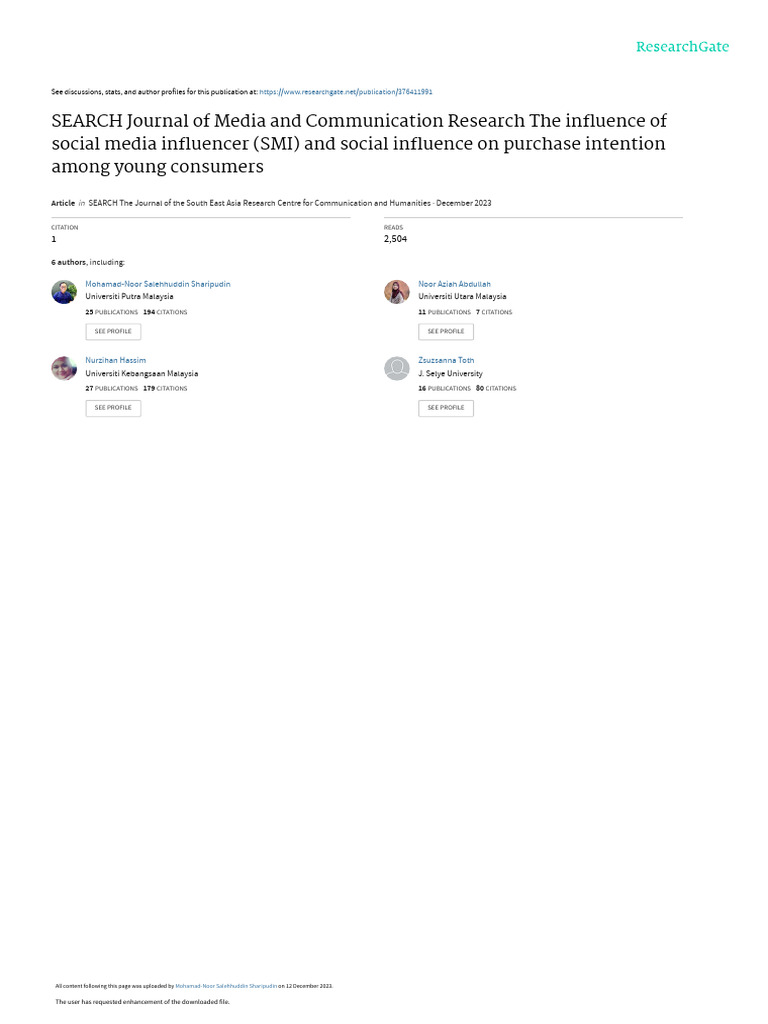Open Zsuzsanna Toth author name link

pyautogui.click(x=446, y=360)
